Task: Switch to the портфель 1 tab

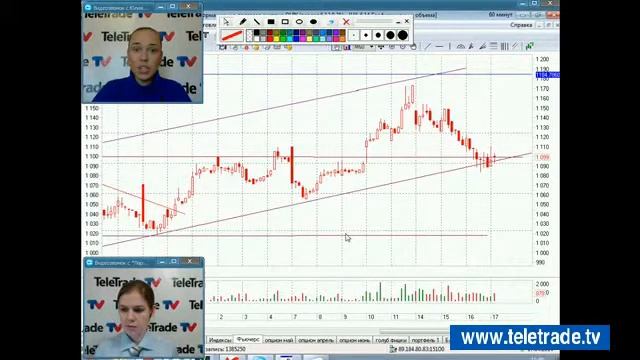Action: [425, 340]
